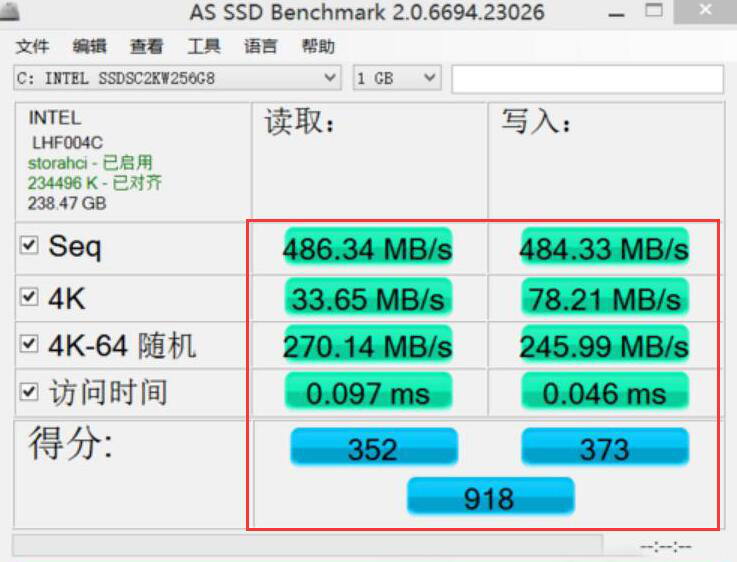
Task: Click the storahci - 已启用 driver status
Action: (x=90, y=163)
